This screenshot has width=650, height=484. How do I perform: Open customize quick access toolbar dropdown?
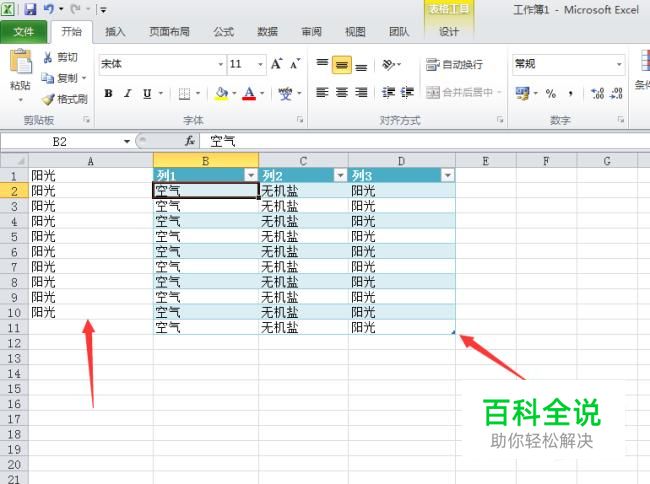pyautogui.click(x=103, y=10)
